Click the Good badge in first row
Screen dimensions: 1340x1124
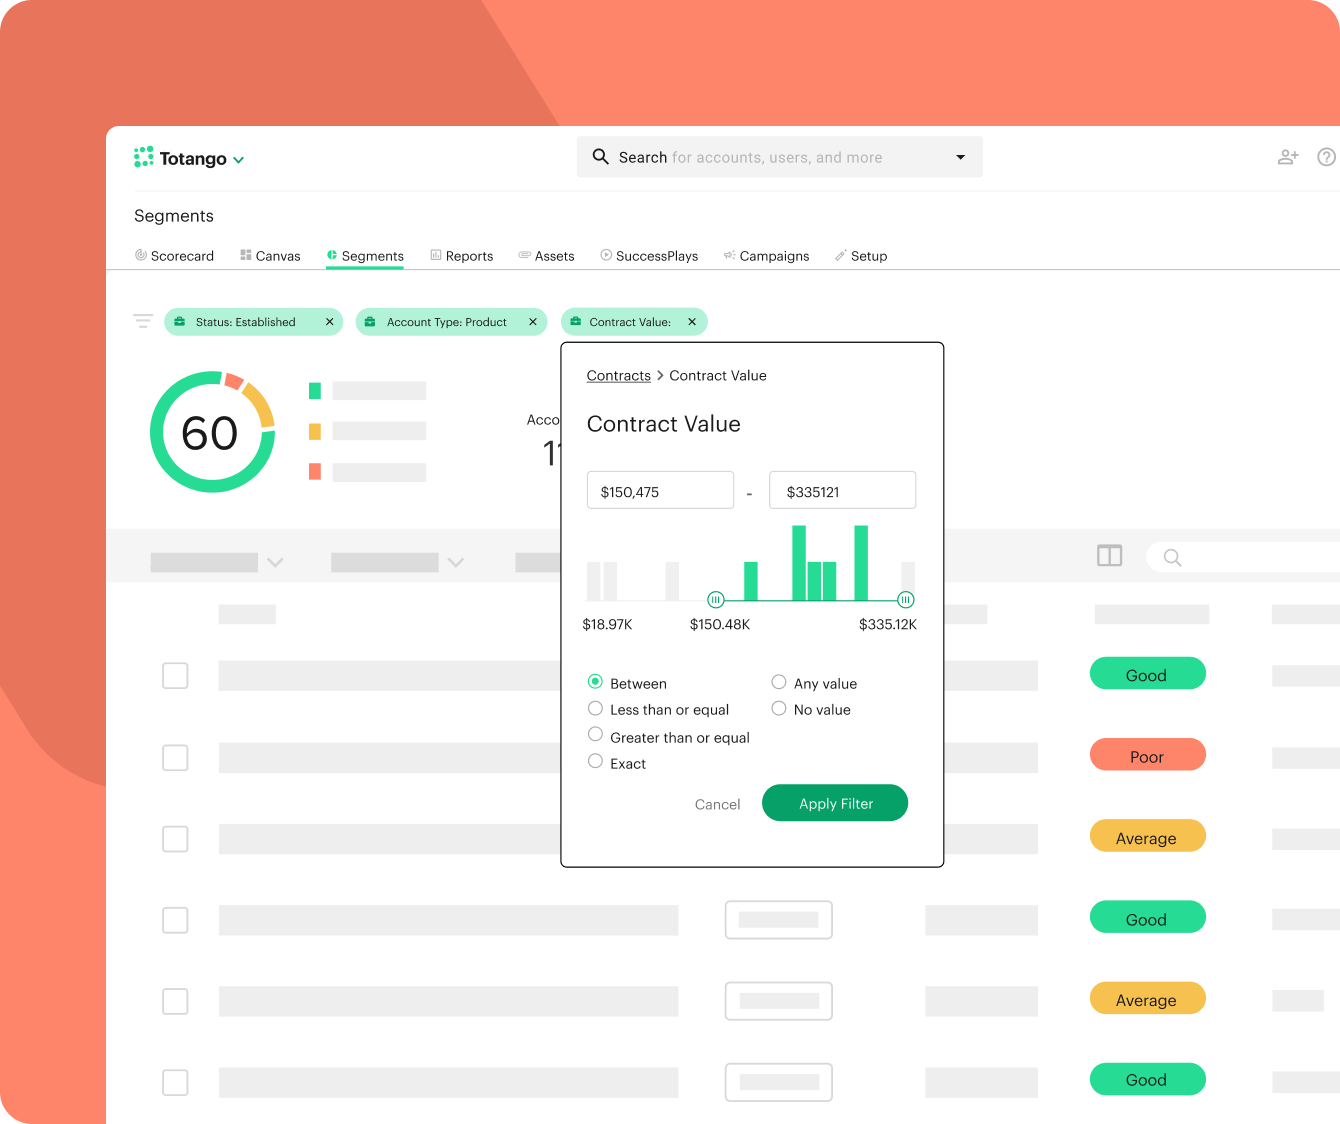click(x=1147, y=673)
